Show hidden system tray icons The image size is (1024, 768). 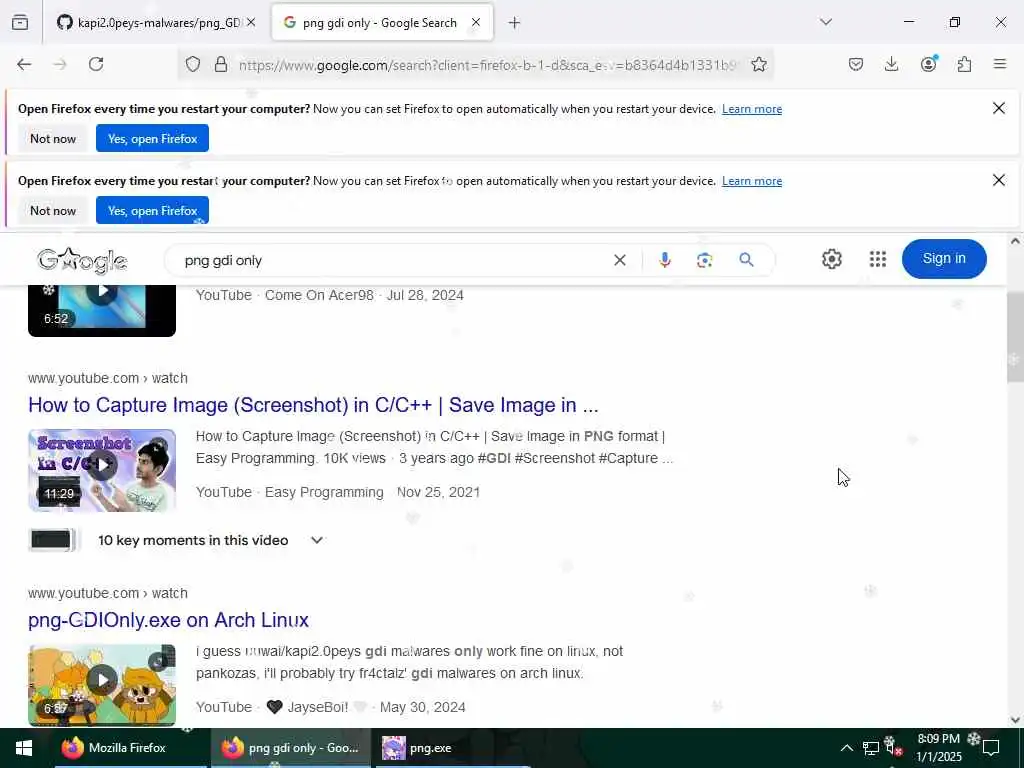tap(846, 748)
